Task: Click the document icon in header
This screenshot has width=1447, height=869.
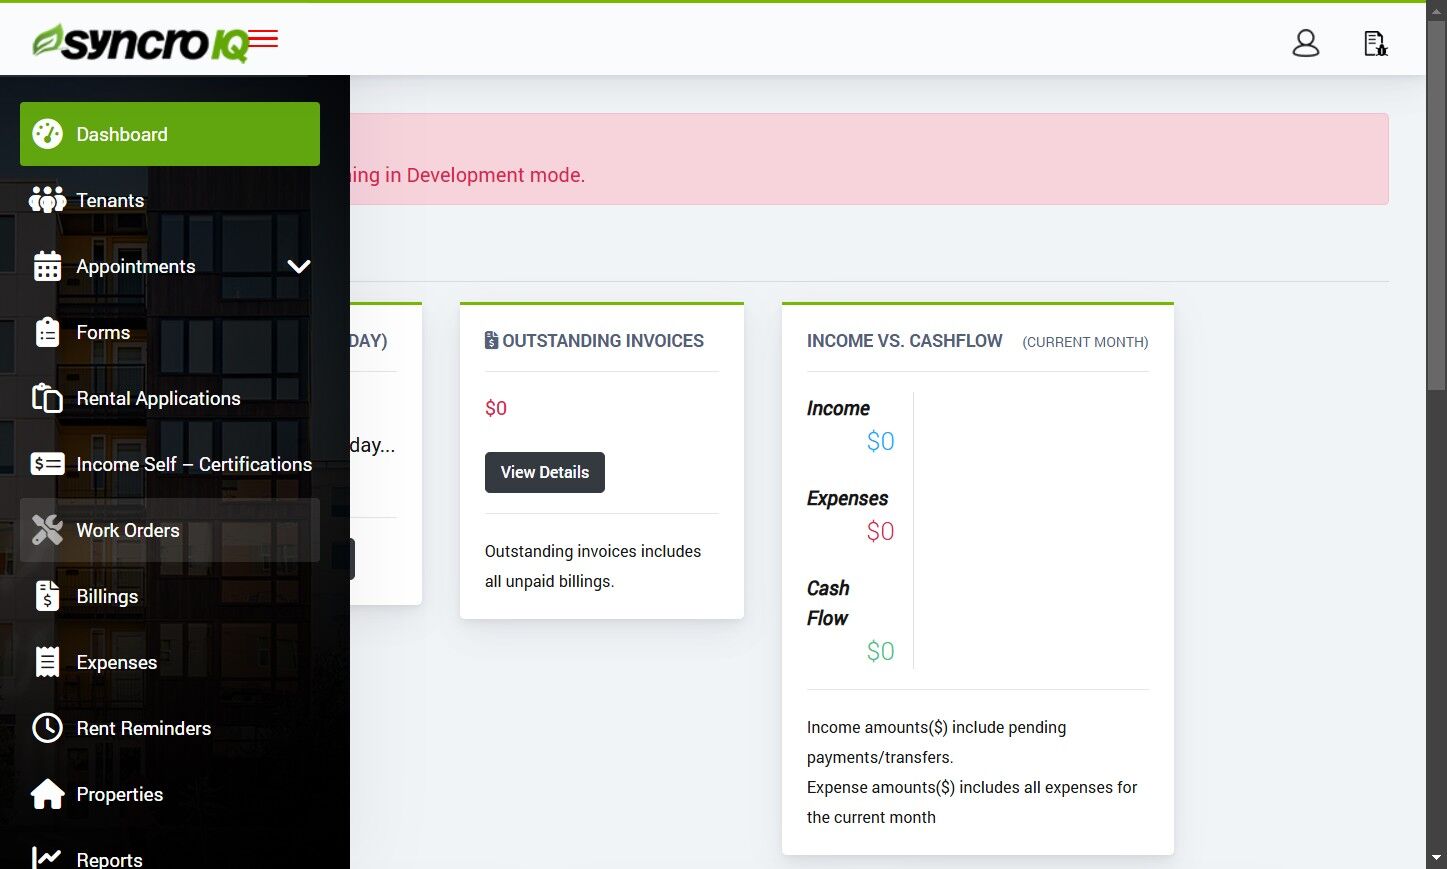Action: [1376, 43]
